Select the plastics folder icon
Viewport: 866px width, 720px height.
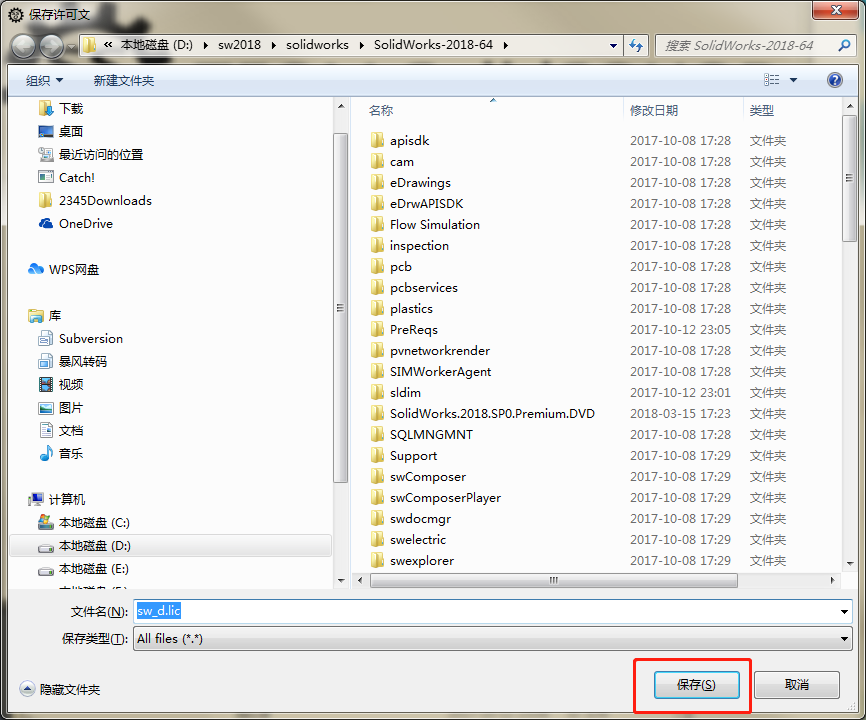pyautogui.click(x=377, y=308)
